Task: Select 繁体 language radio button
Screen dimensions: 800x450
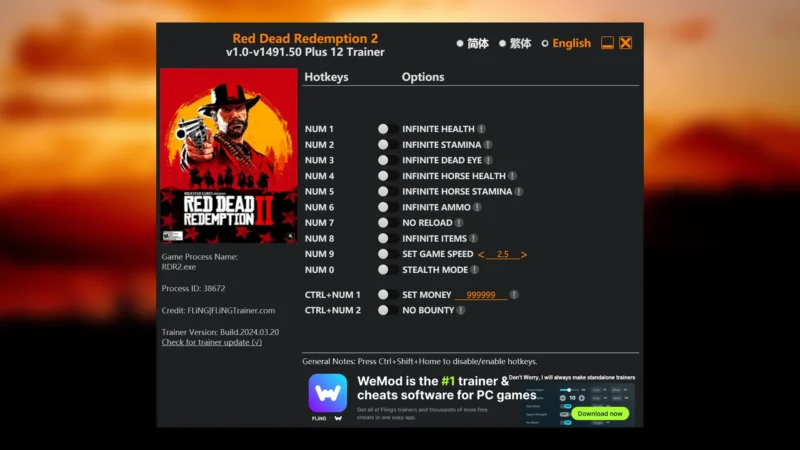Action: [503, 43]
